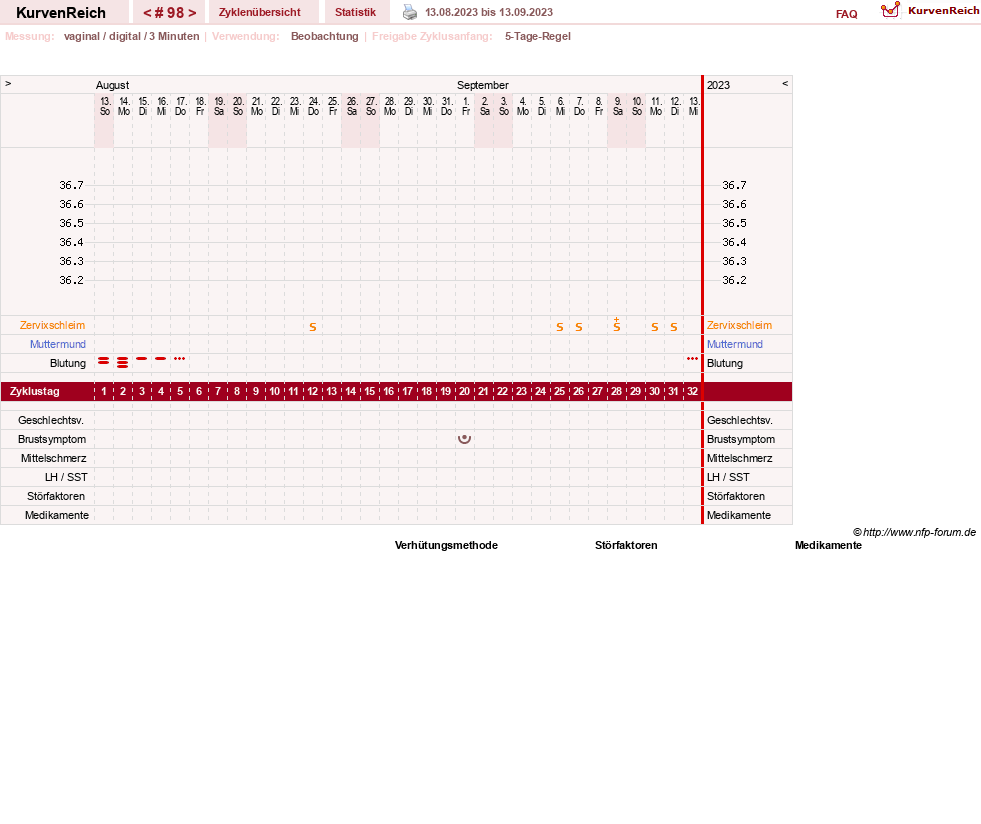Viewport: 981px width, 824px height.
Task: Open the Zyklenübersicht tab
Action: [260, 12]
